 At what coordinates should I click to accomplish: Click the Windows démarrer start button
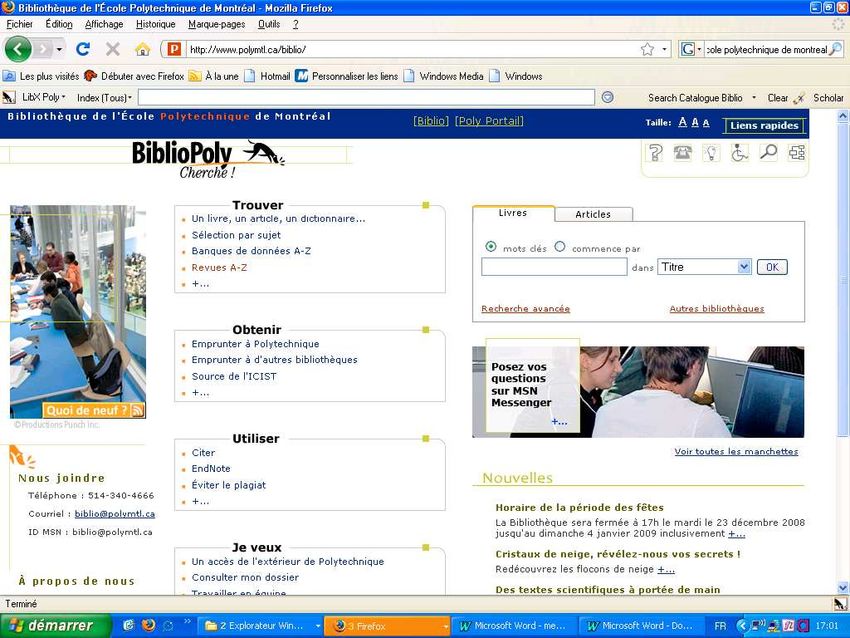click(x=55, y=626)
